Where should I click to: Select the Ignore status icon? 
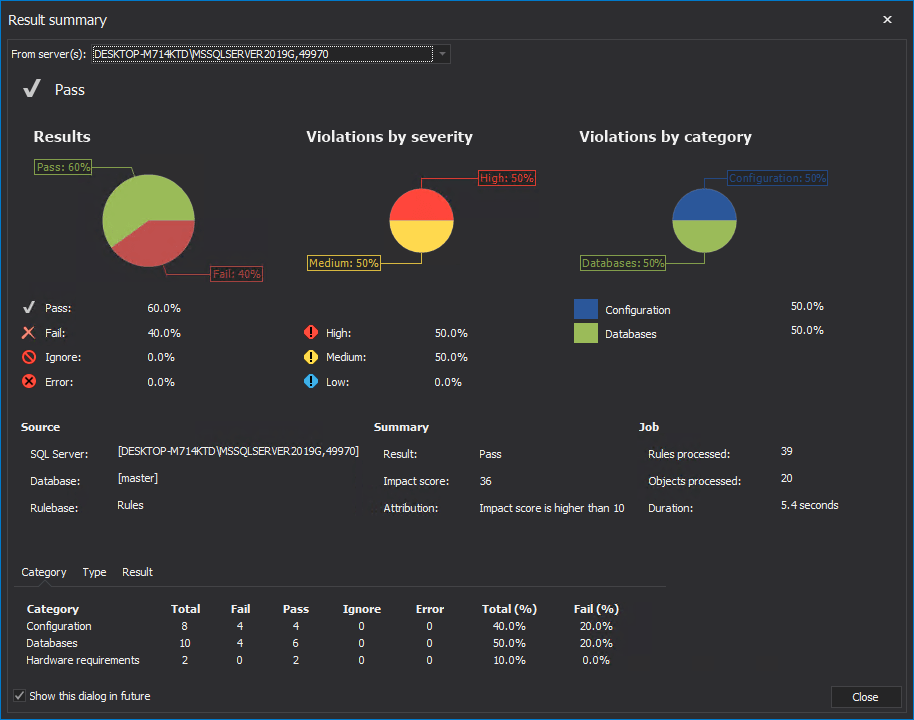pyautogui.click(x=30, y=357)
